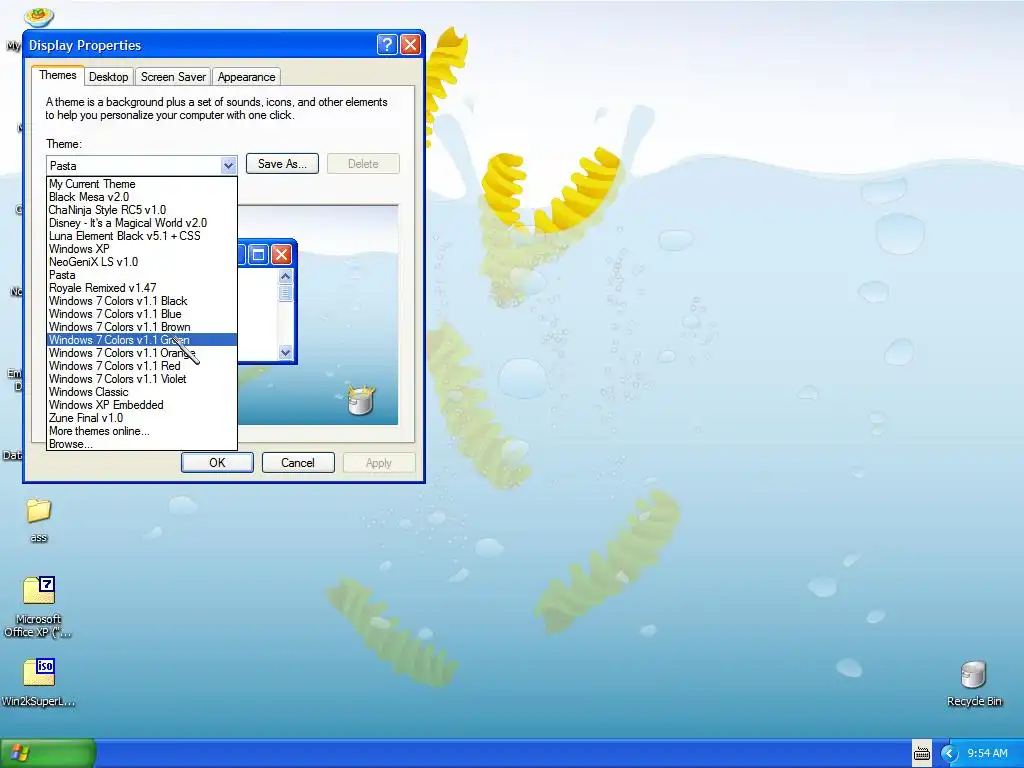
Task: Click the Delete button
Action: point(363,164)
